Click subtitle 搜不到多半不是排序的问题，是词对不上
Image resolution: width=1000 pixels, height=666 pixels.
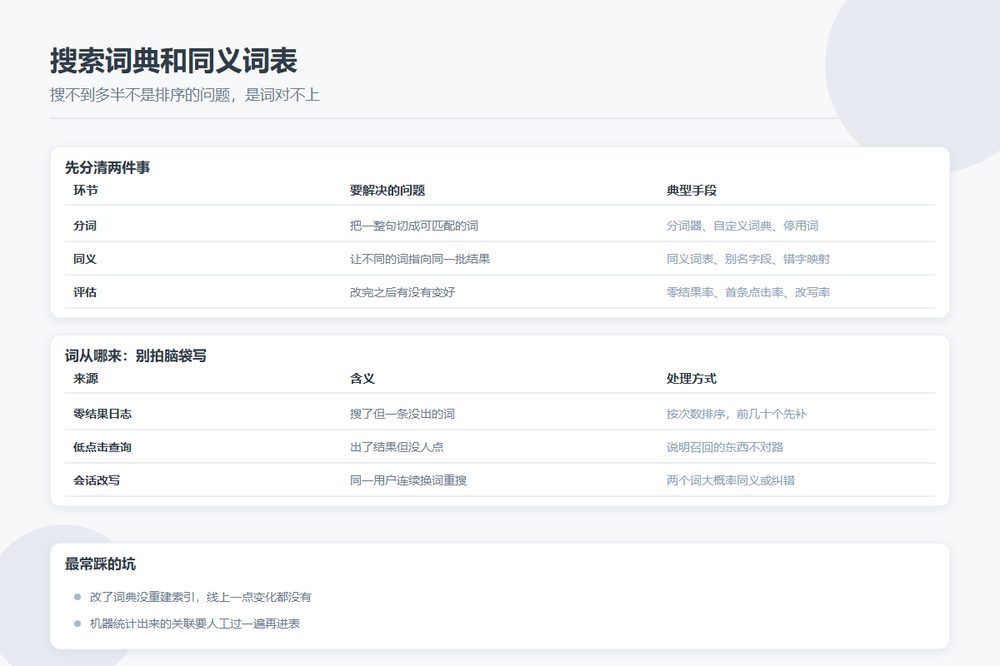tap(185, 95)
